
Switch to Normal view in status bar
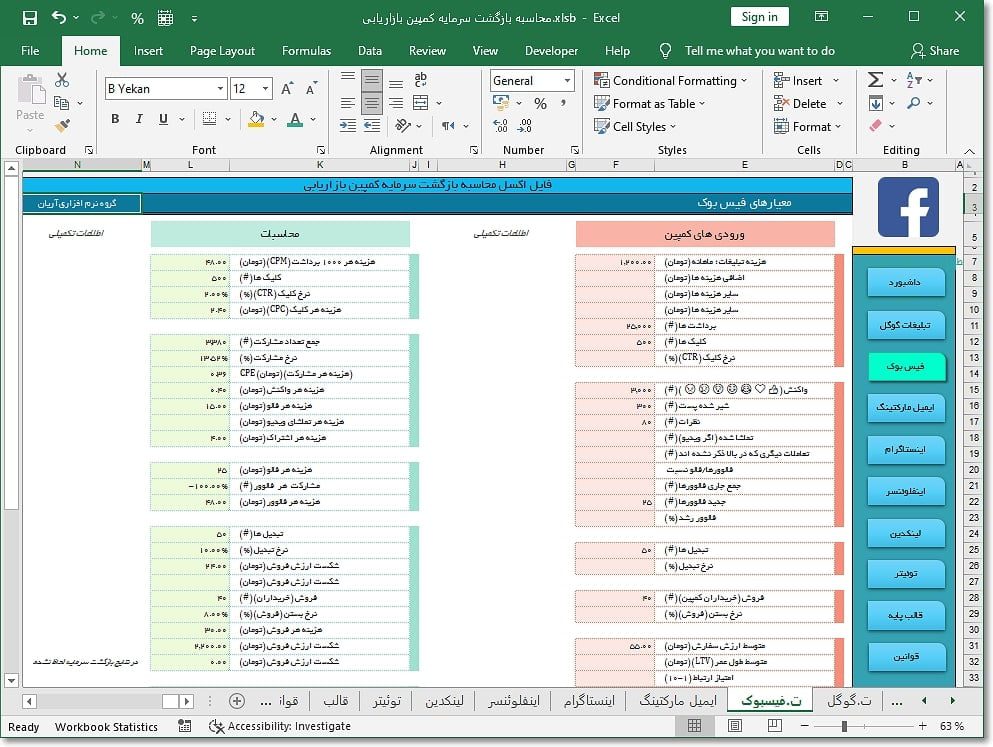point(694,726)
